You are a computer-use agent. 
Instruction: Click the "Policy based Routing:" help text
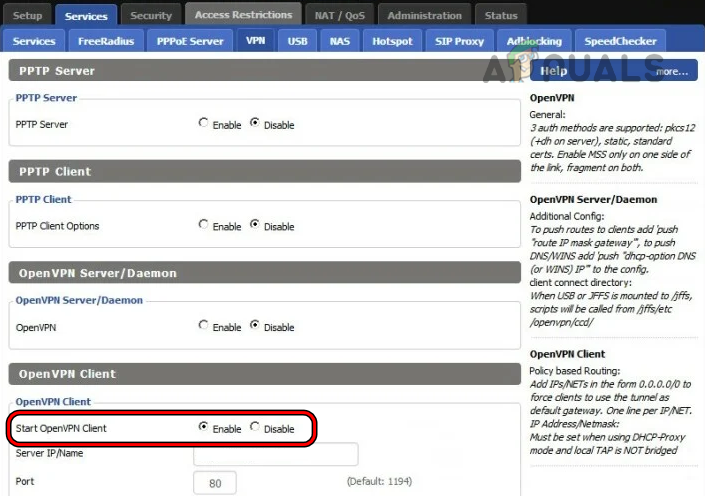click(x=575, y=371)
